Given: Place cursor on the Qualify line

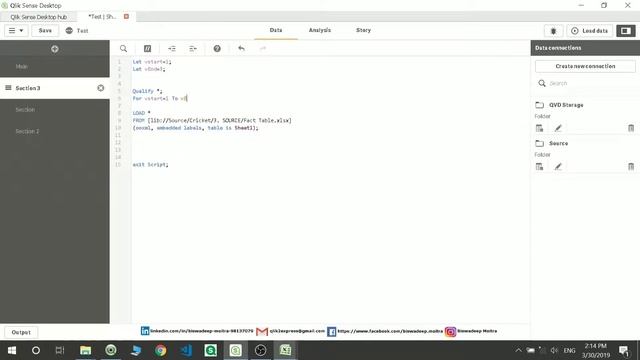Looking at the screenshot, I should [x=147, y=91].
